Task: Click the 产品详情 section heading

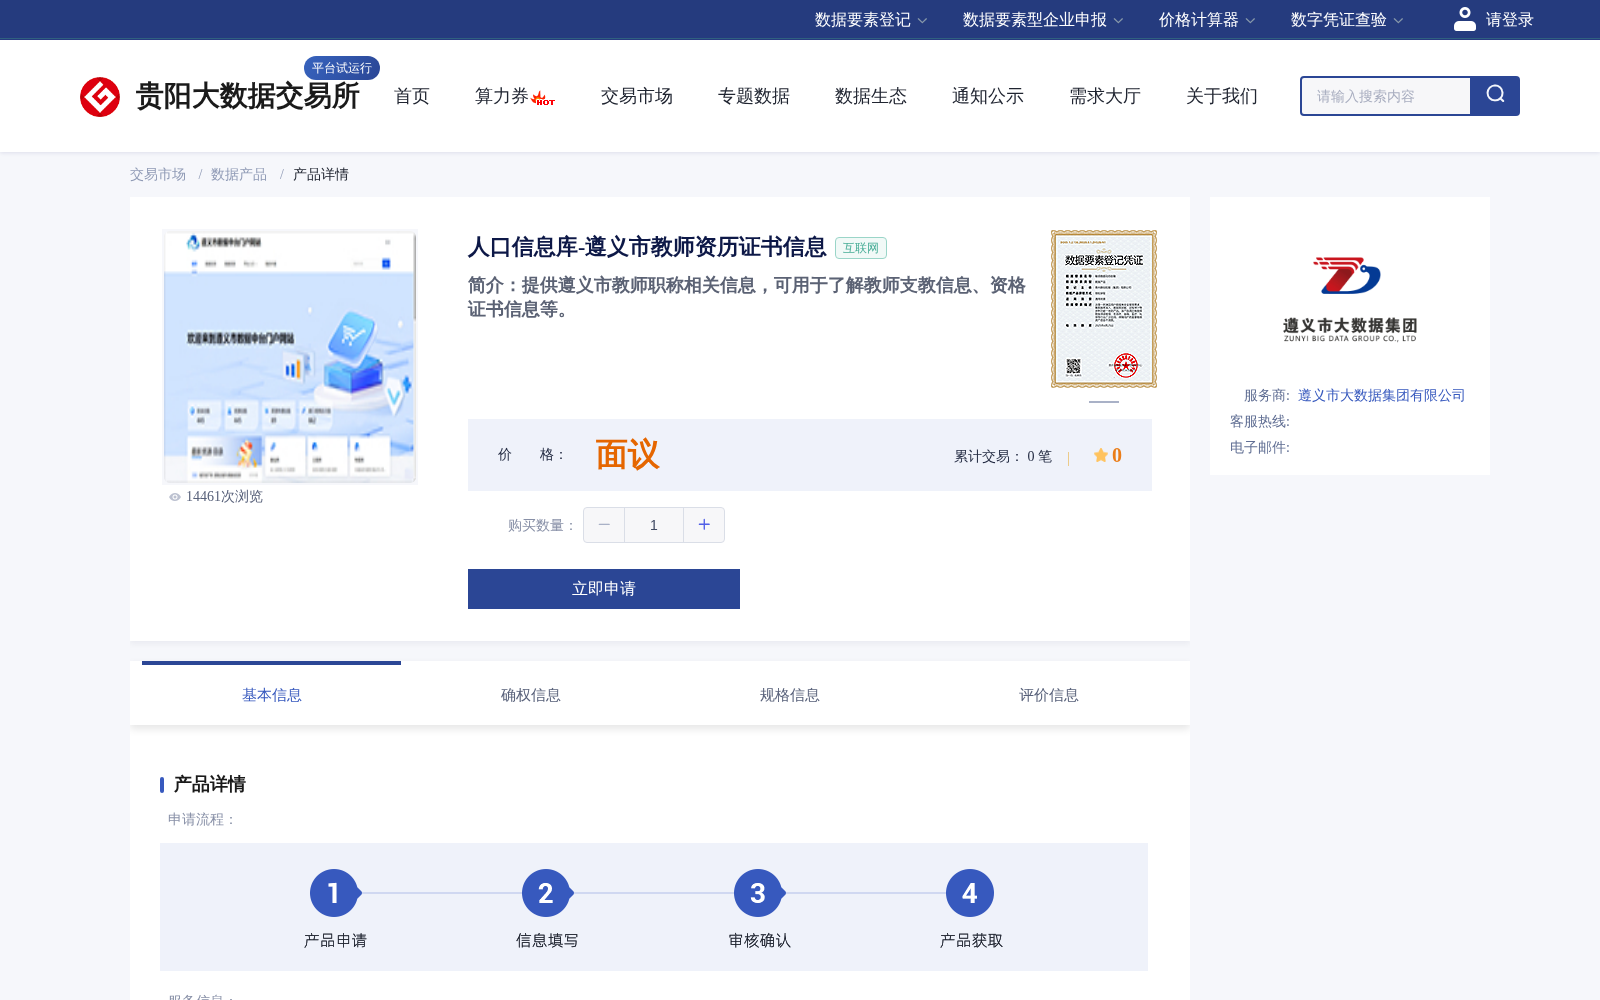Action: [210, 784]
